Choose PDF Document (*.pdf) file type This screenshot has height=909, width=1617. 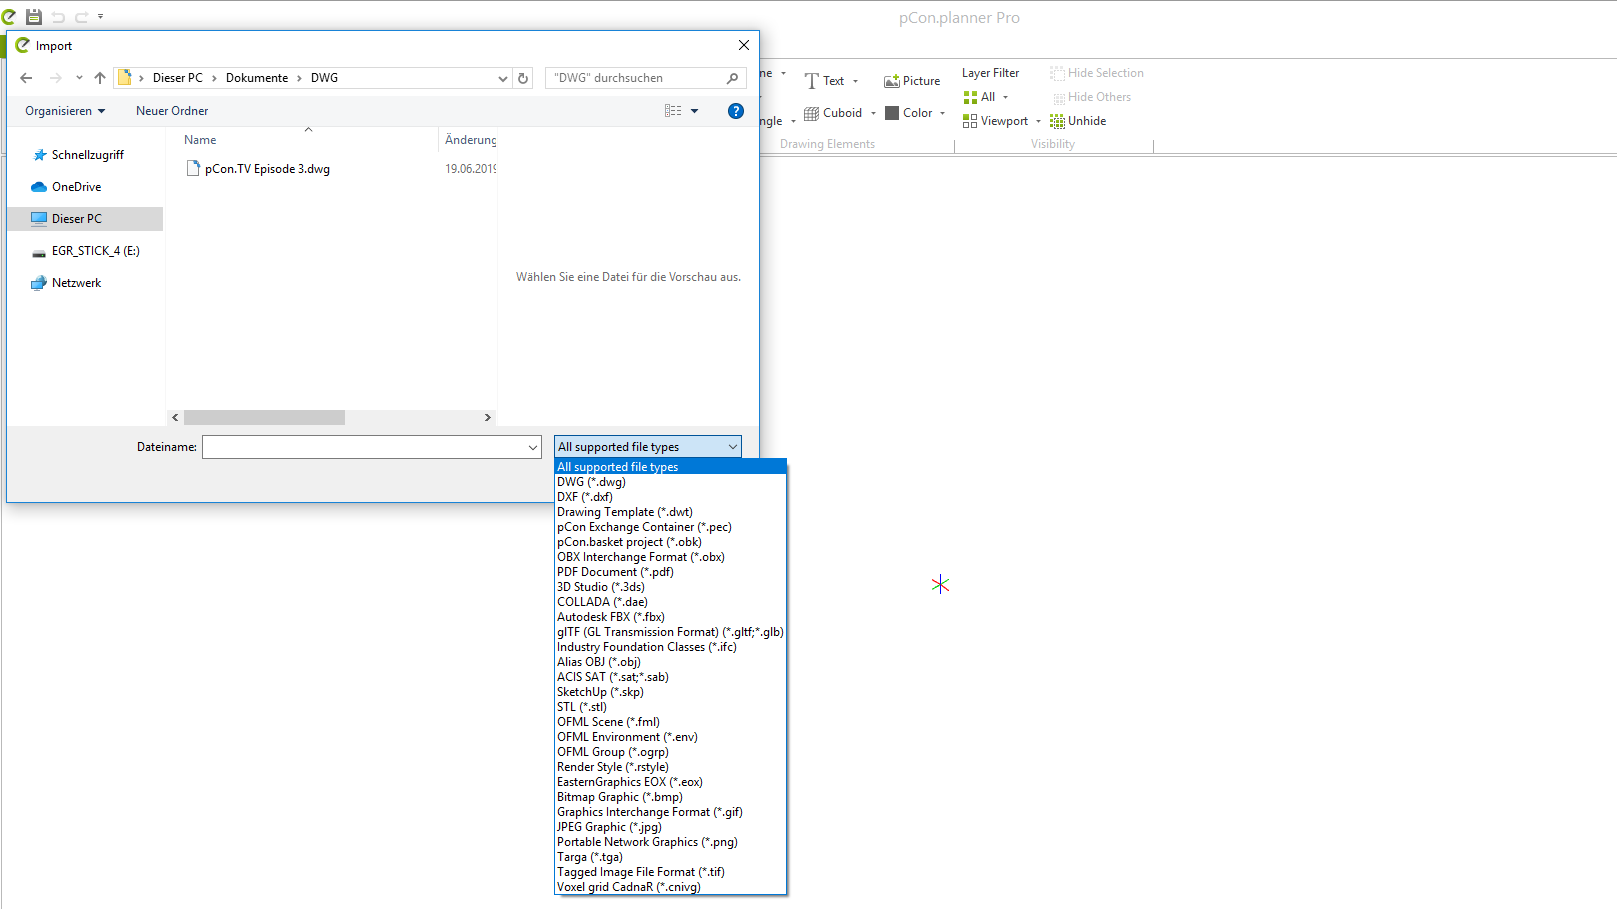click(671, 572)
